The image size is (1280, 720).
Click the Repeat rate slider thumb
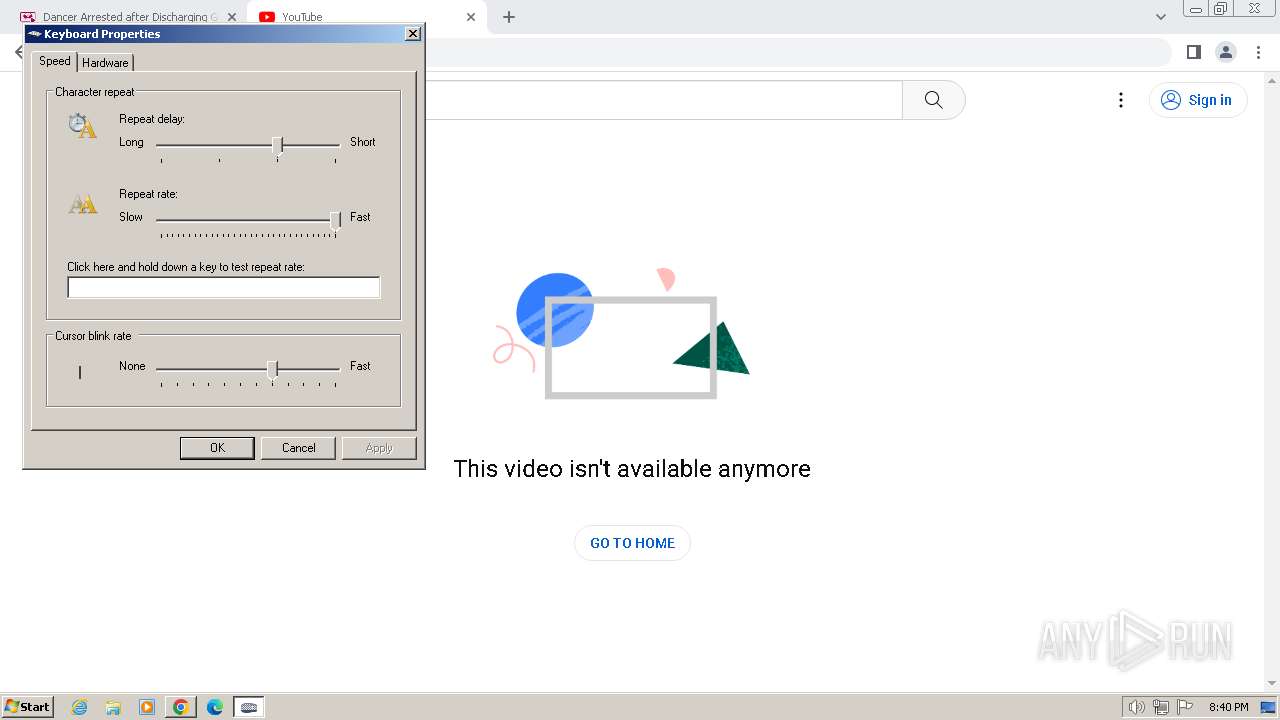point(335,220)
